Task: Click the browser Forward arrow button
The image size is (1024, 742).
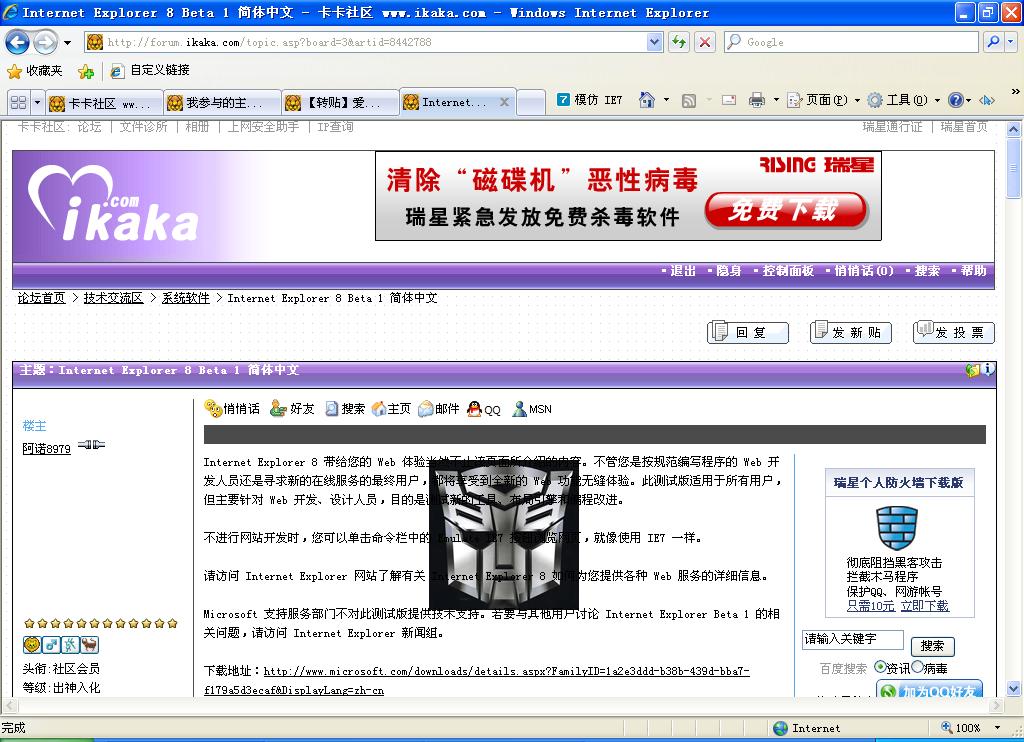Action: (x=45, y=42)
